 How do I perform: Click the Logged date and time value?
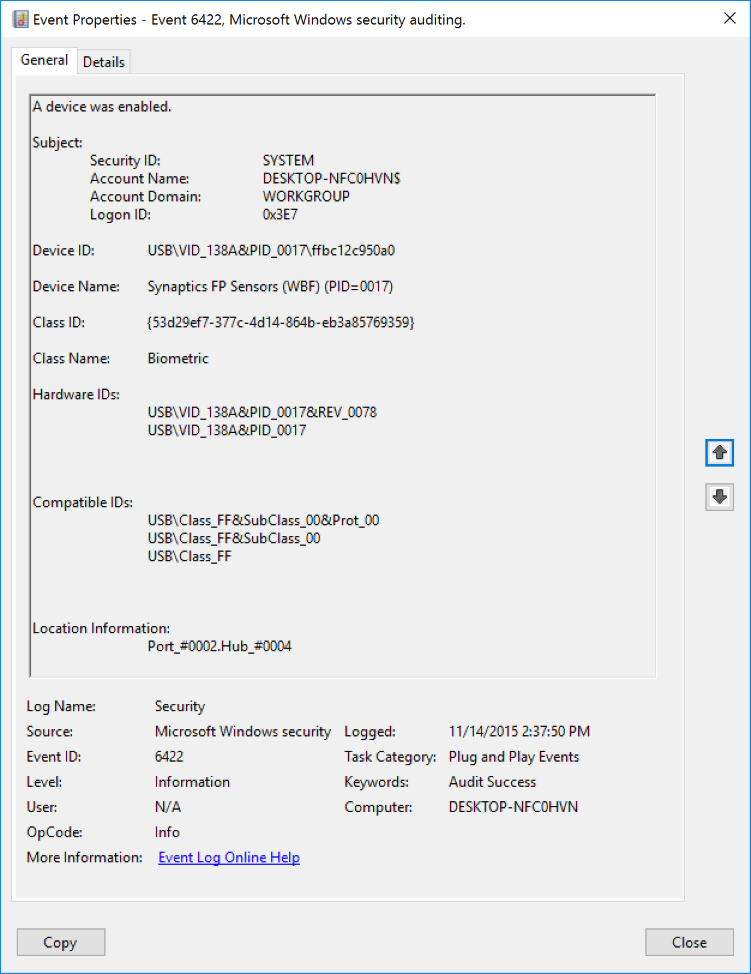(519, 732)
